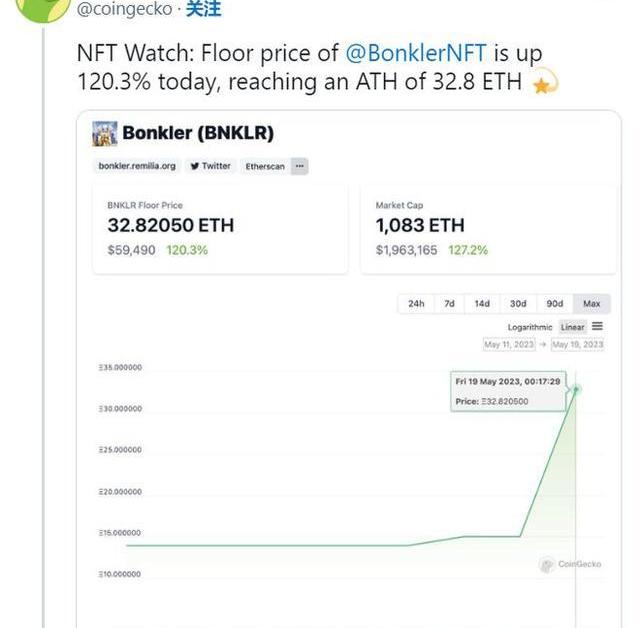Edit the start date May 11, 2023 field
The width and height of the screenshot is (640, 628).
coord(509,344)
